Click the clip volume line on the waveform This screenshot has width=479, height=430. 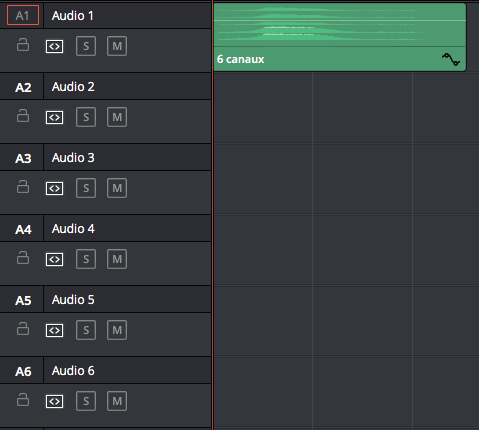340,21
